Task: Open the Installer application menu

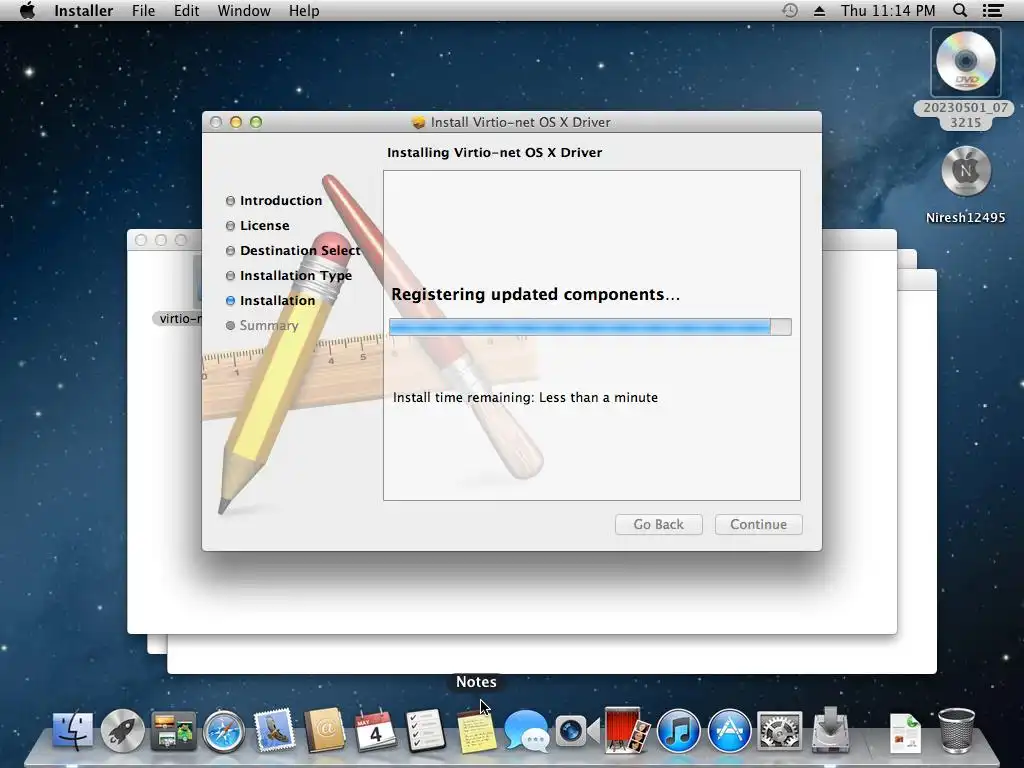Action: click(x=84, y=10)
